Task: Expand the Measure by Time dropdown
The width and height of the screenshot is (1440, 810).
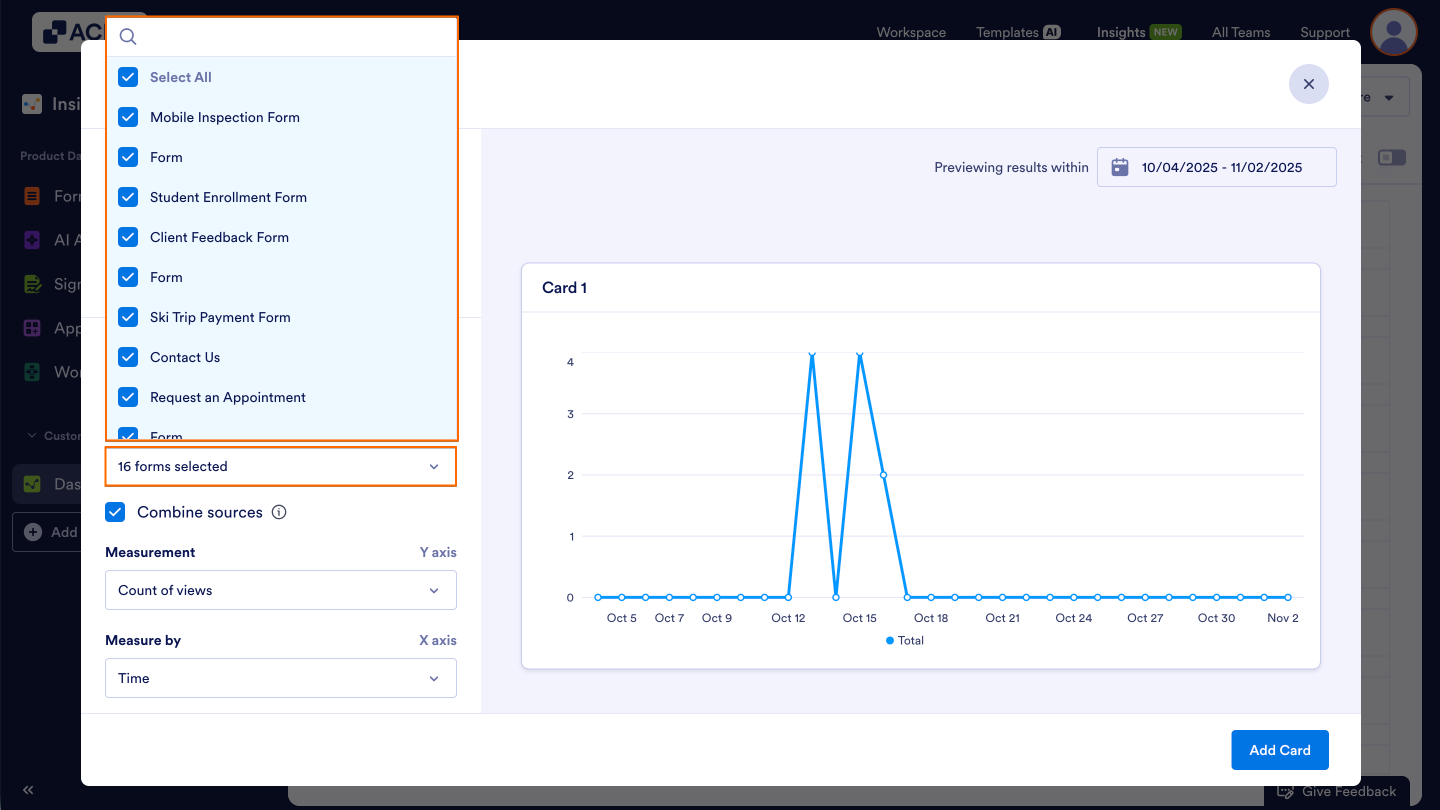Action: click(x=280, y=678)
